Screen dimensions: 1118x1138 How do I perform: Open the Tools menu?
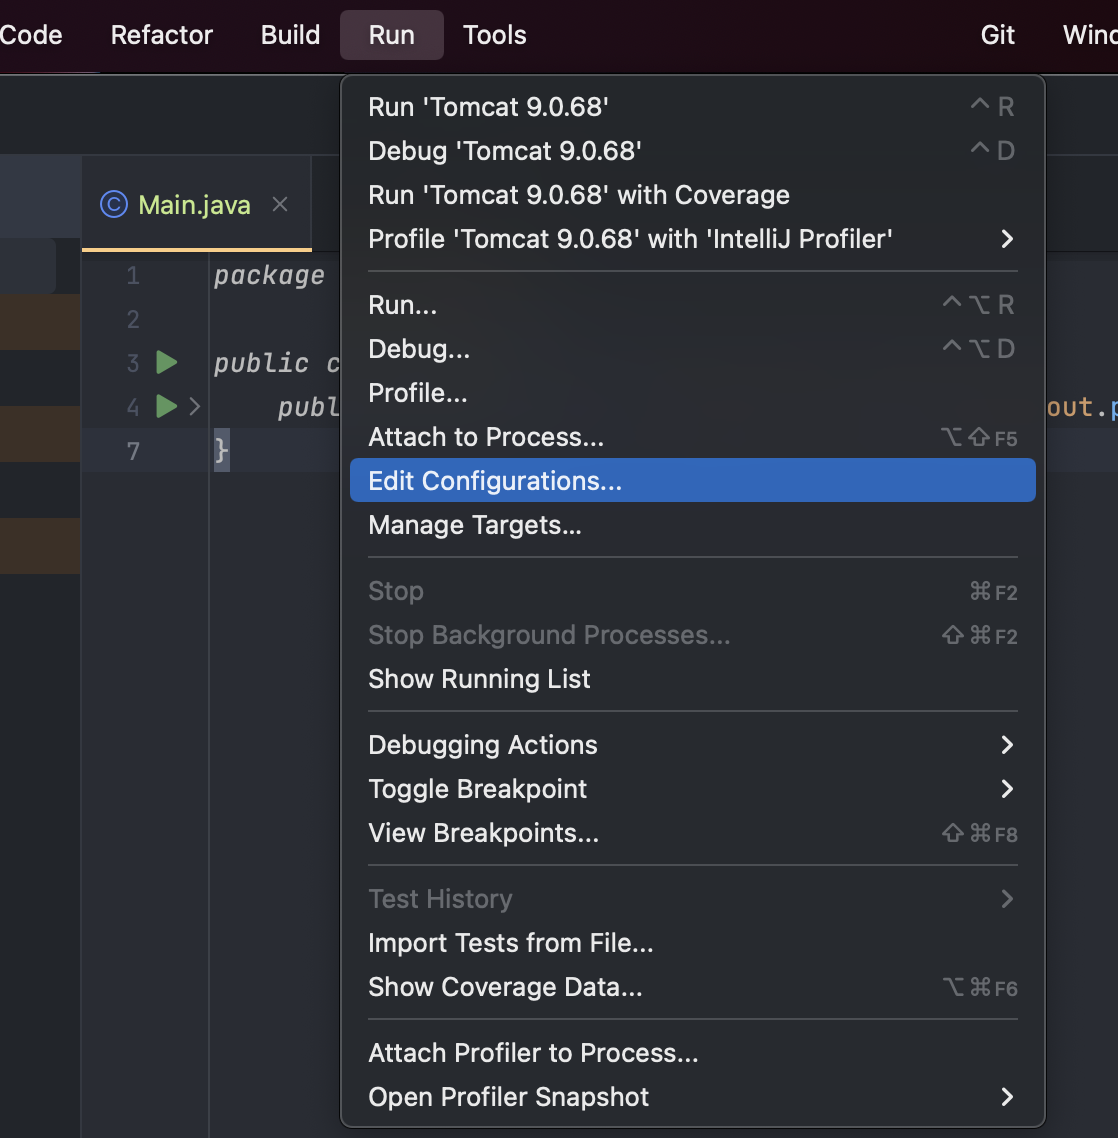(494, 35)
